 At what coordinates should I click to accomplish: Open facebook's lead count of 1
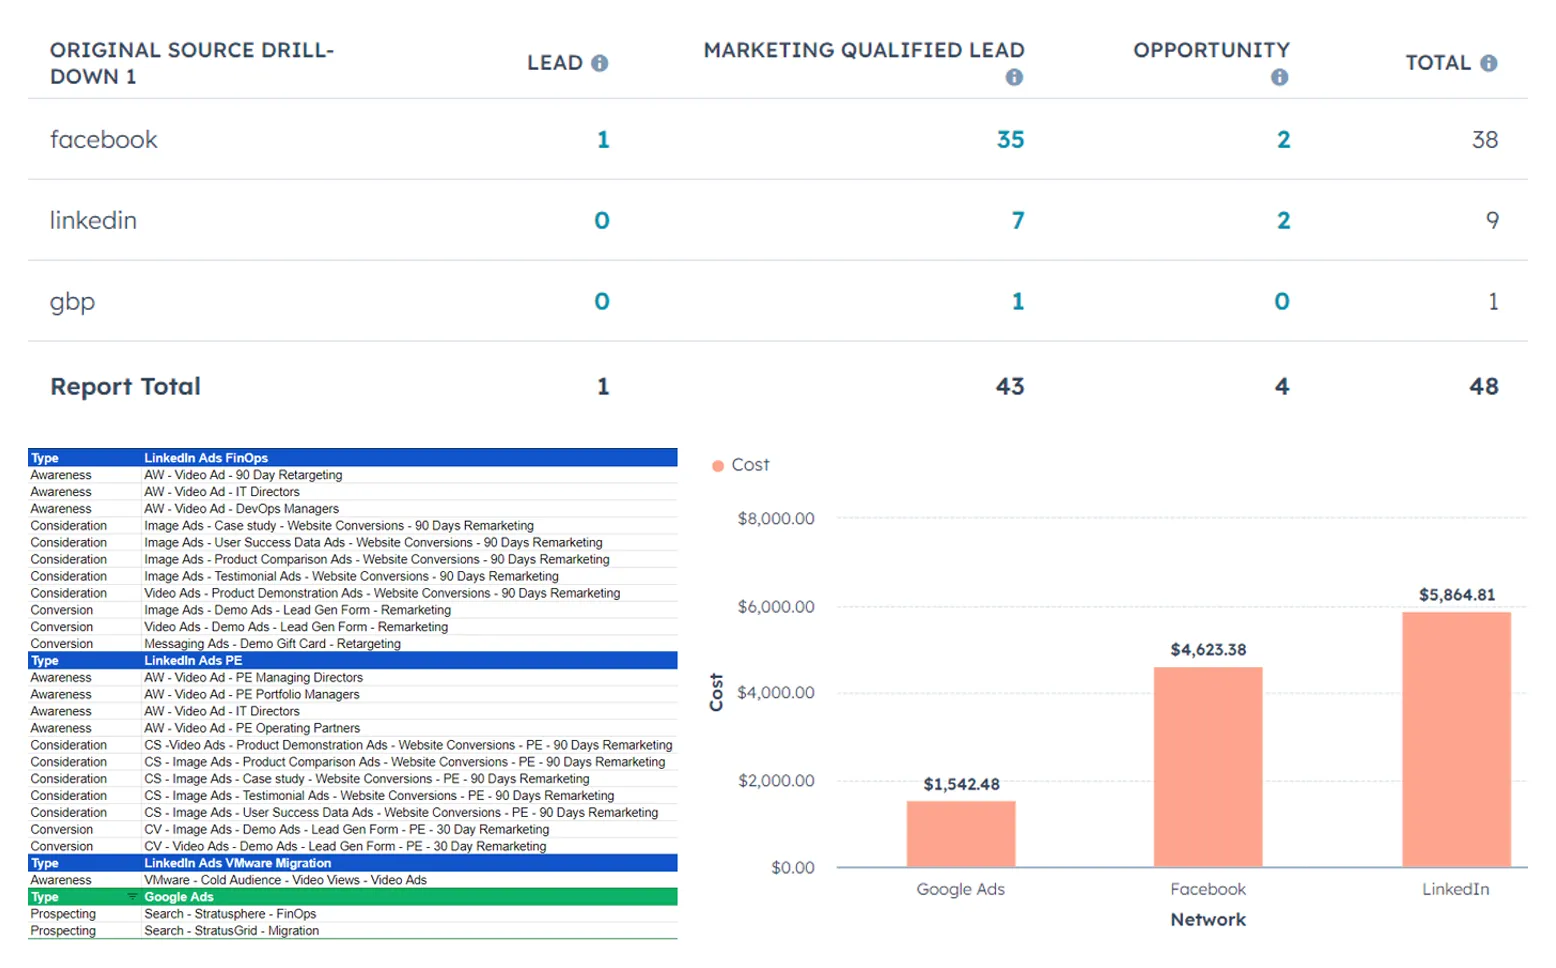tap(603, 140)
